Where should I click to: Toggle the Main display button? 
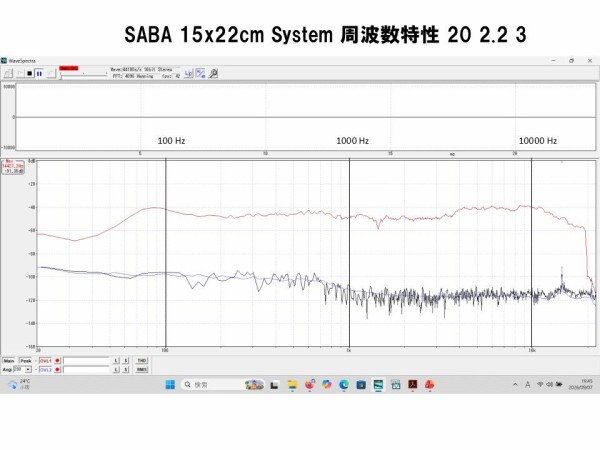(x=9, y=361)
